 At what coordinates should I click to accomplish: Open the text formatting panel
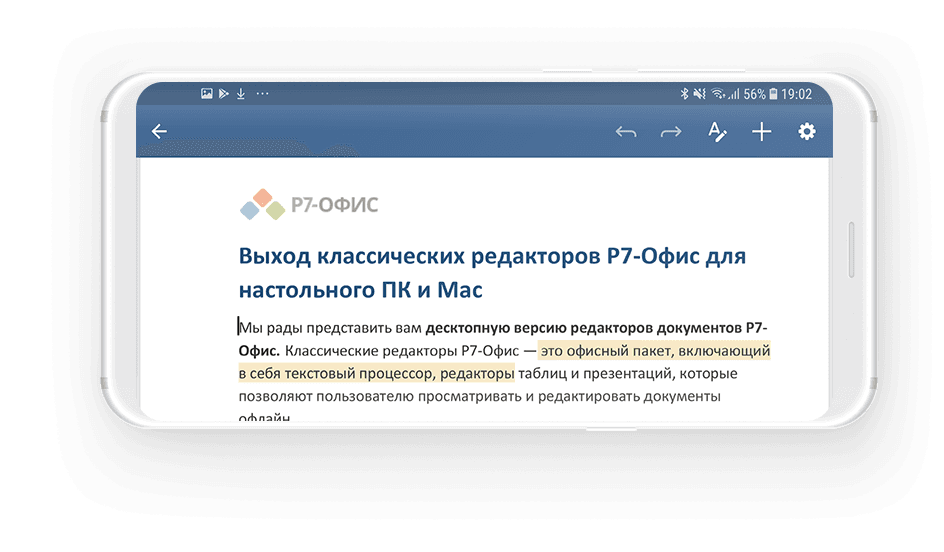(716, 131)
